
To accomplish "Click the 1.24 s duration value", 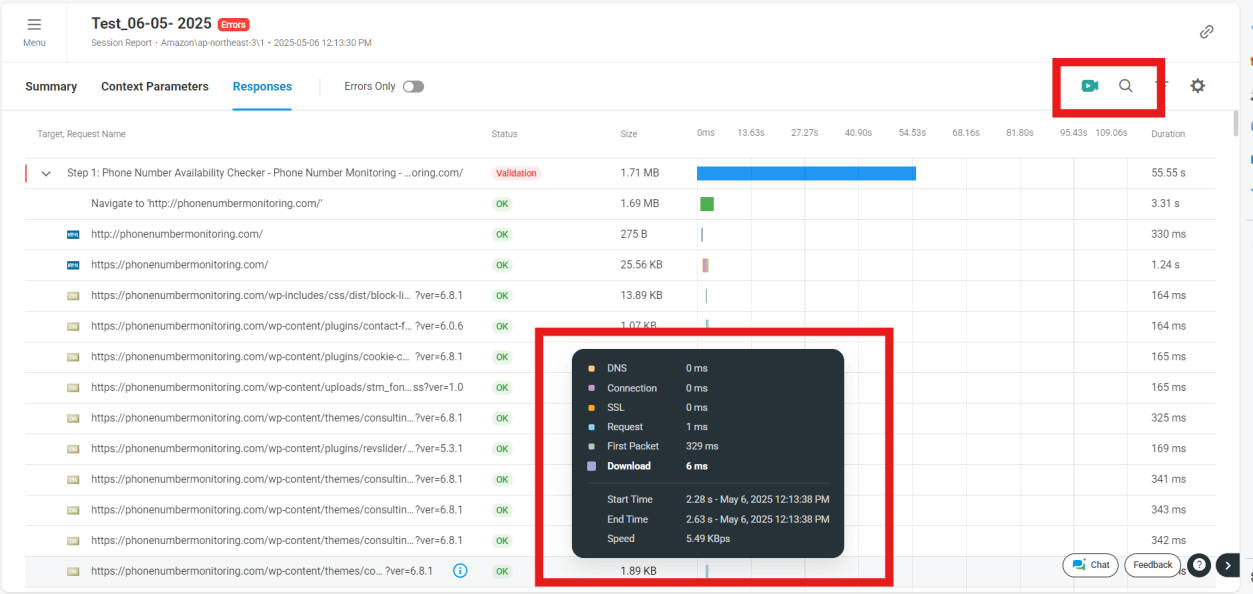I will pyautogui.click(x=1166, y=265).
